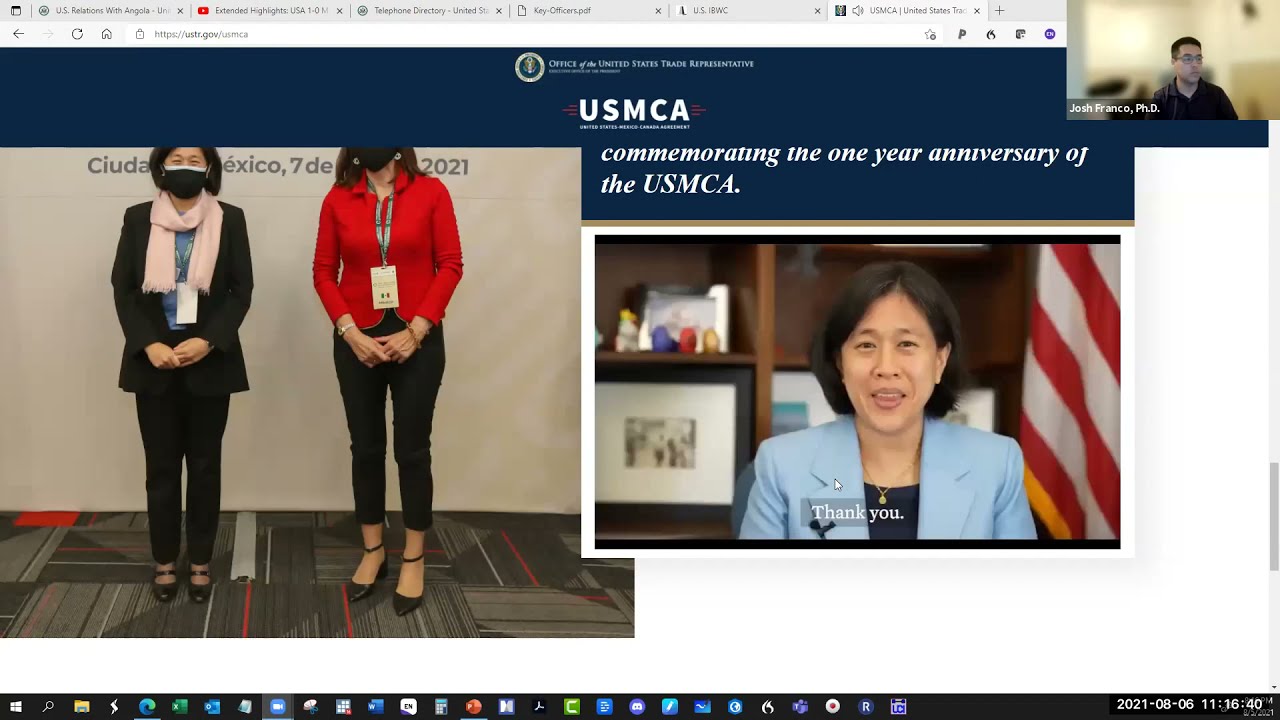Screen dimensions: 1280x720
Task: Click Office of the United States Trade Representative text
Action: click(651, 65)
